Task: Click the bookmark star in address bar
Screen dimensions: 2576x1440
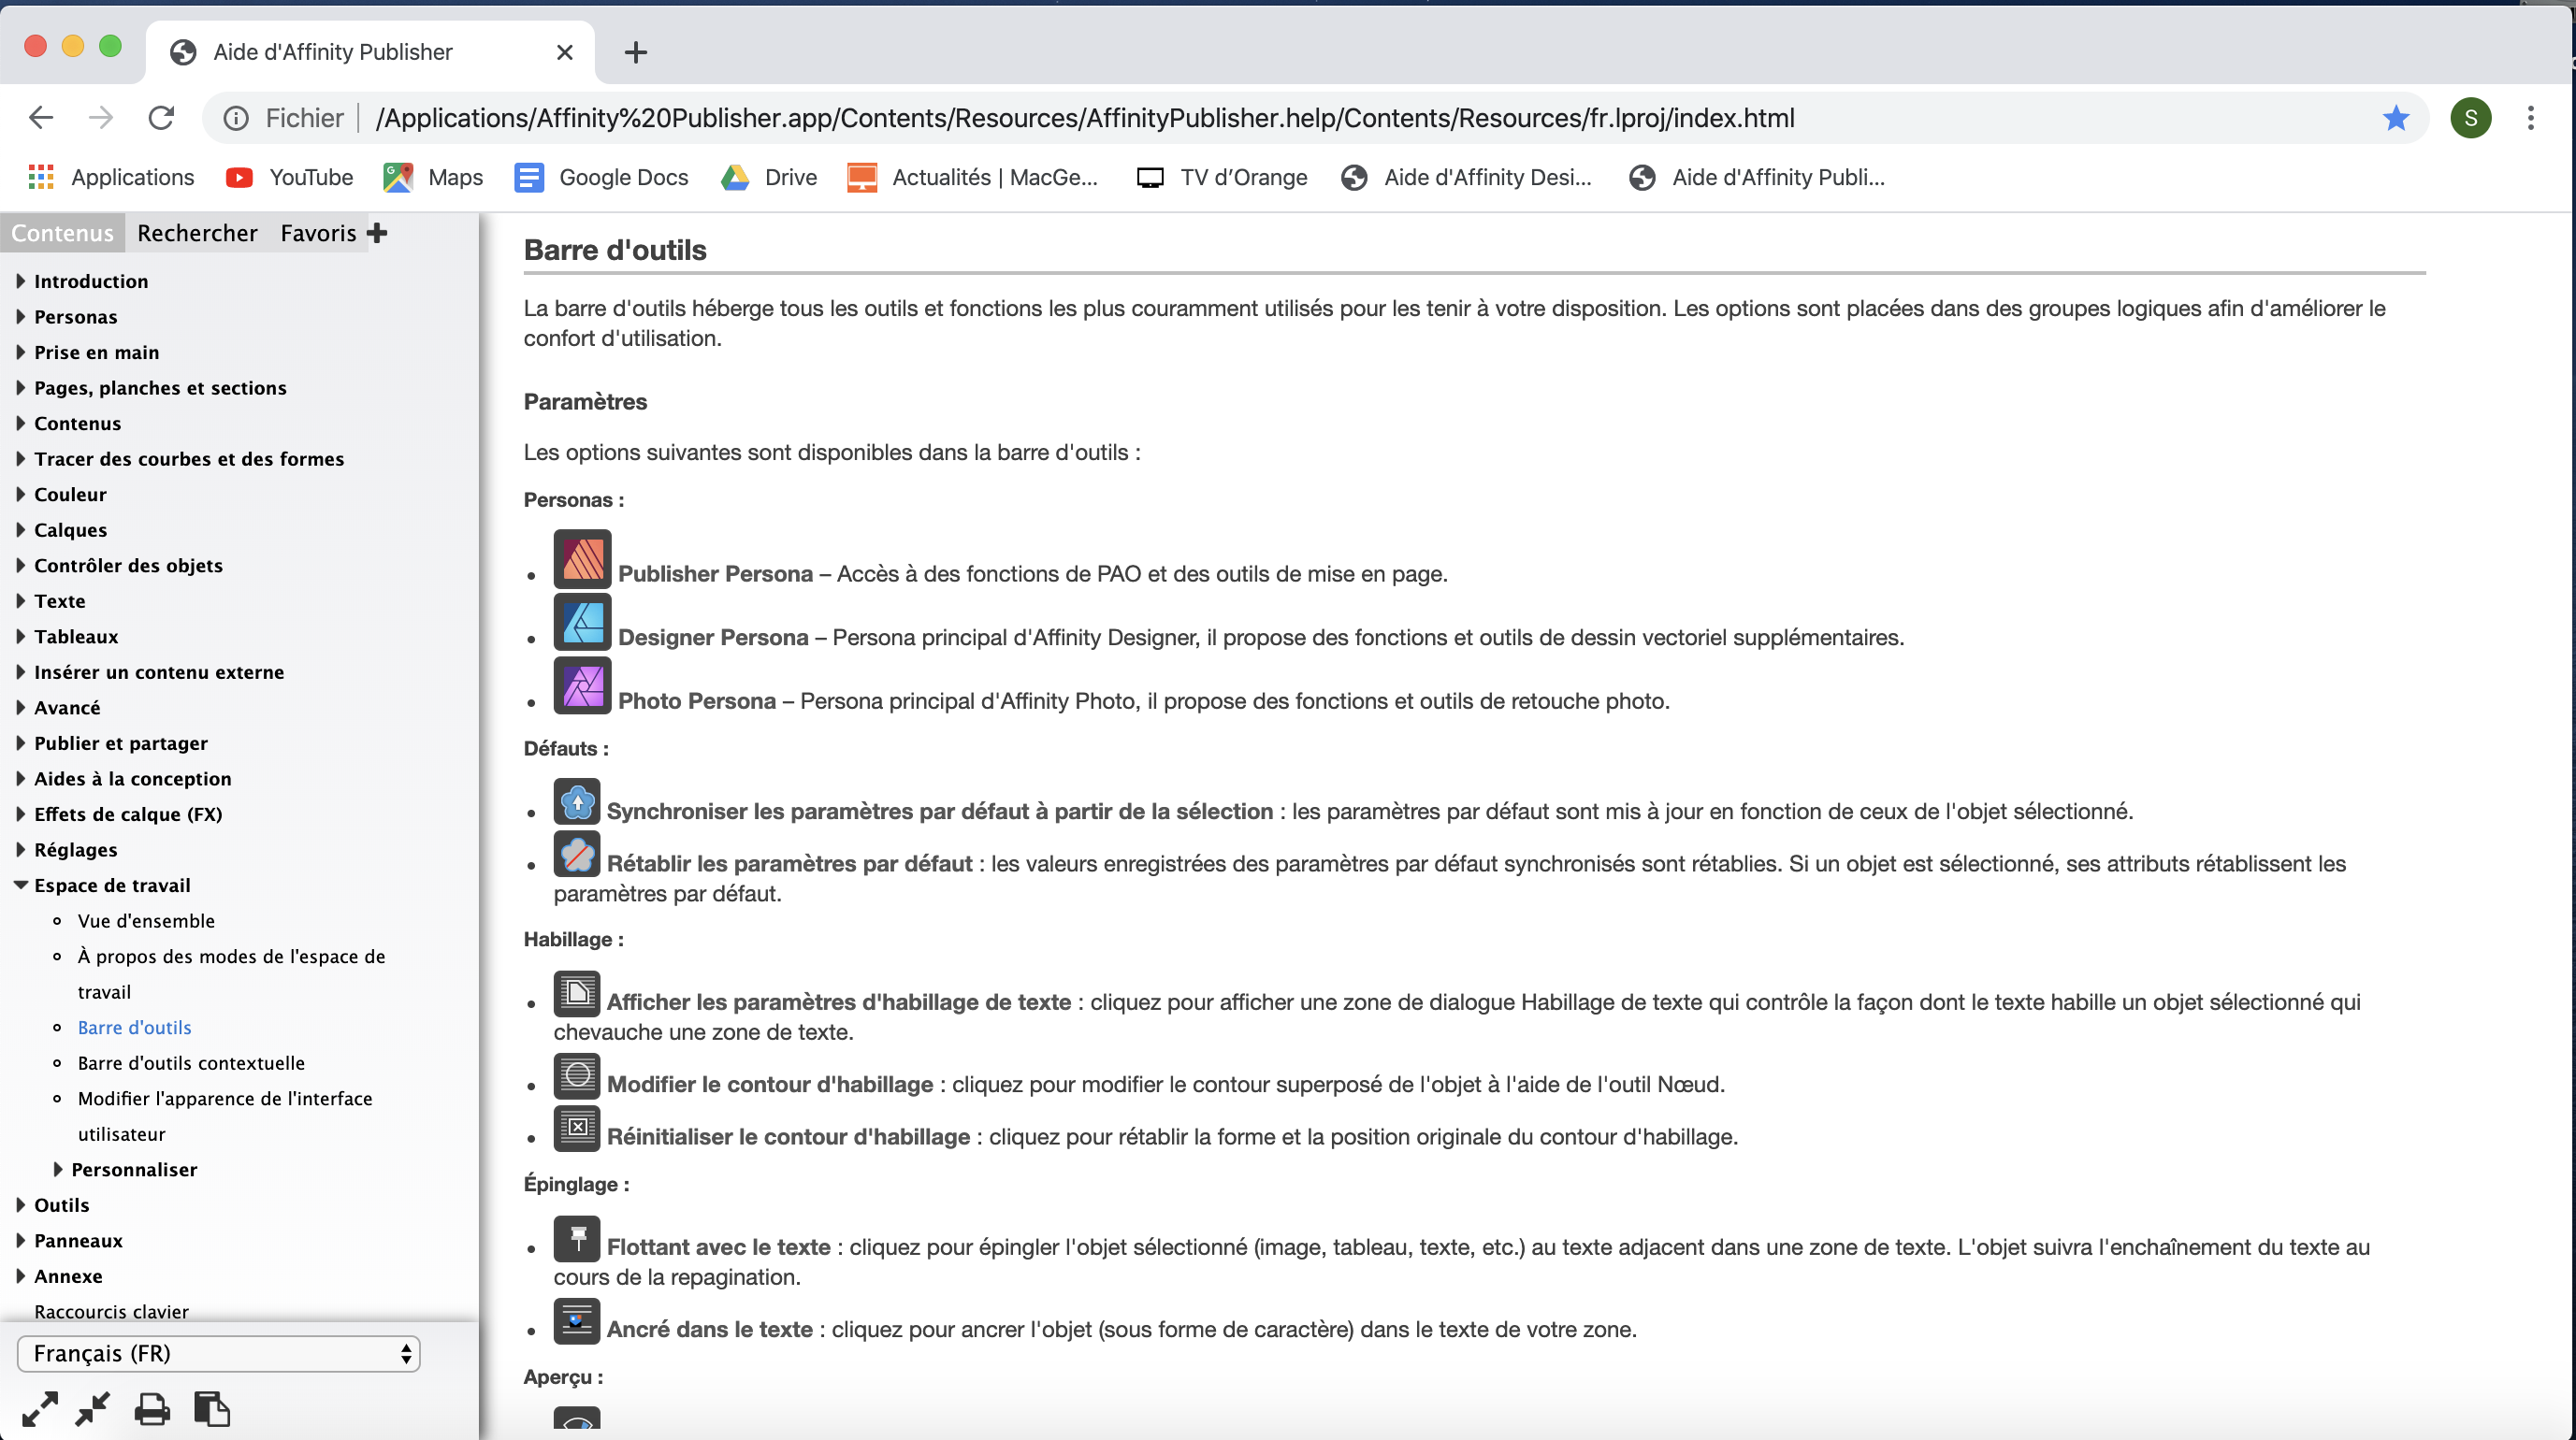Action: point(2396,118)
